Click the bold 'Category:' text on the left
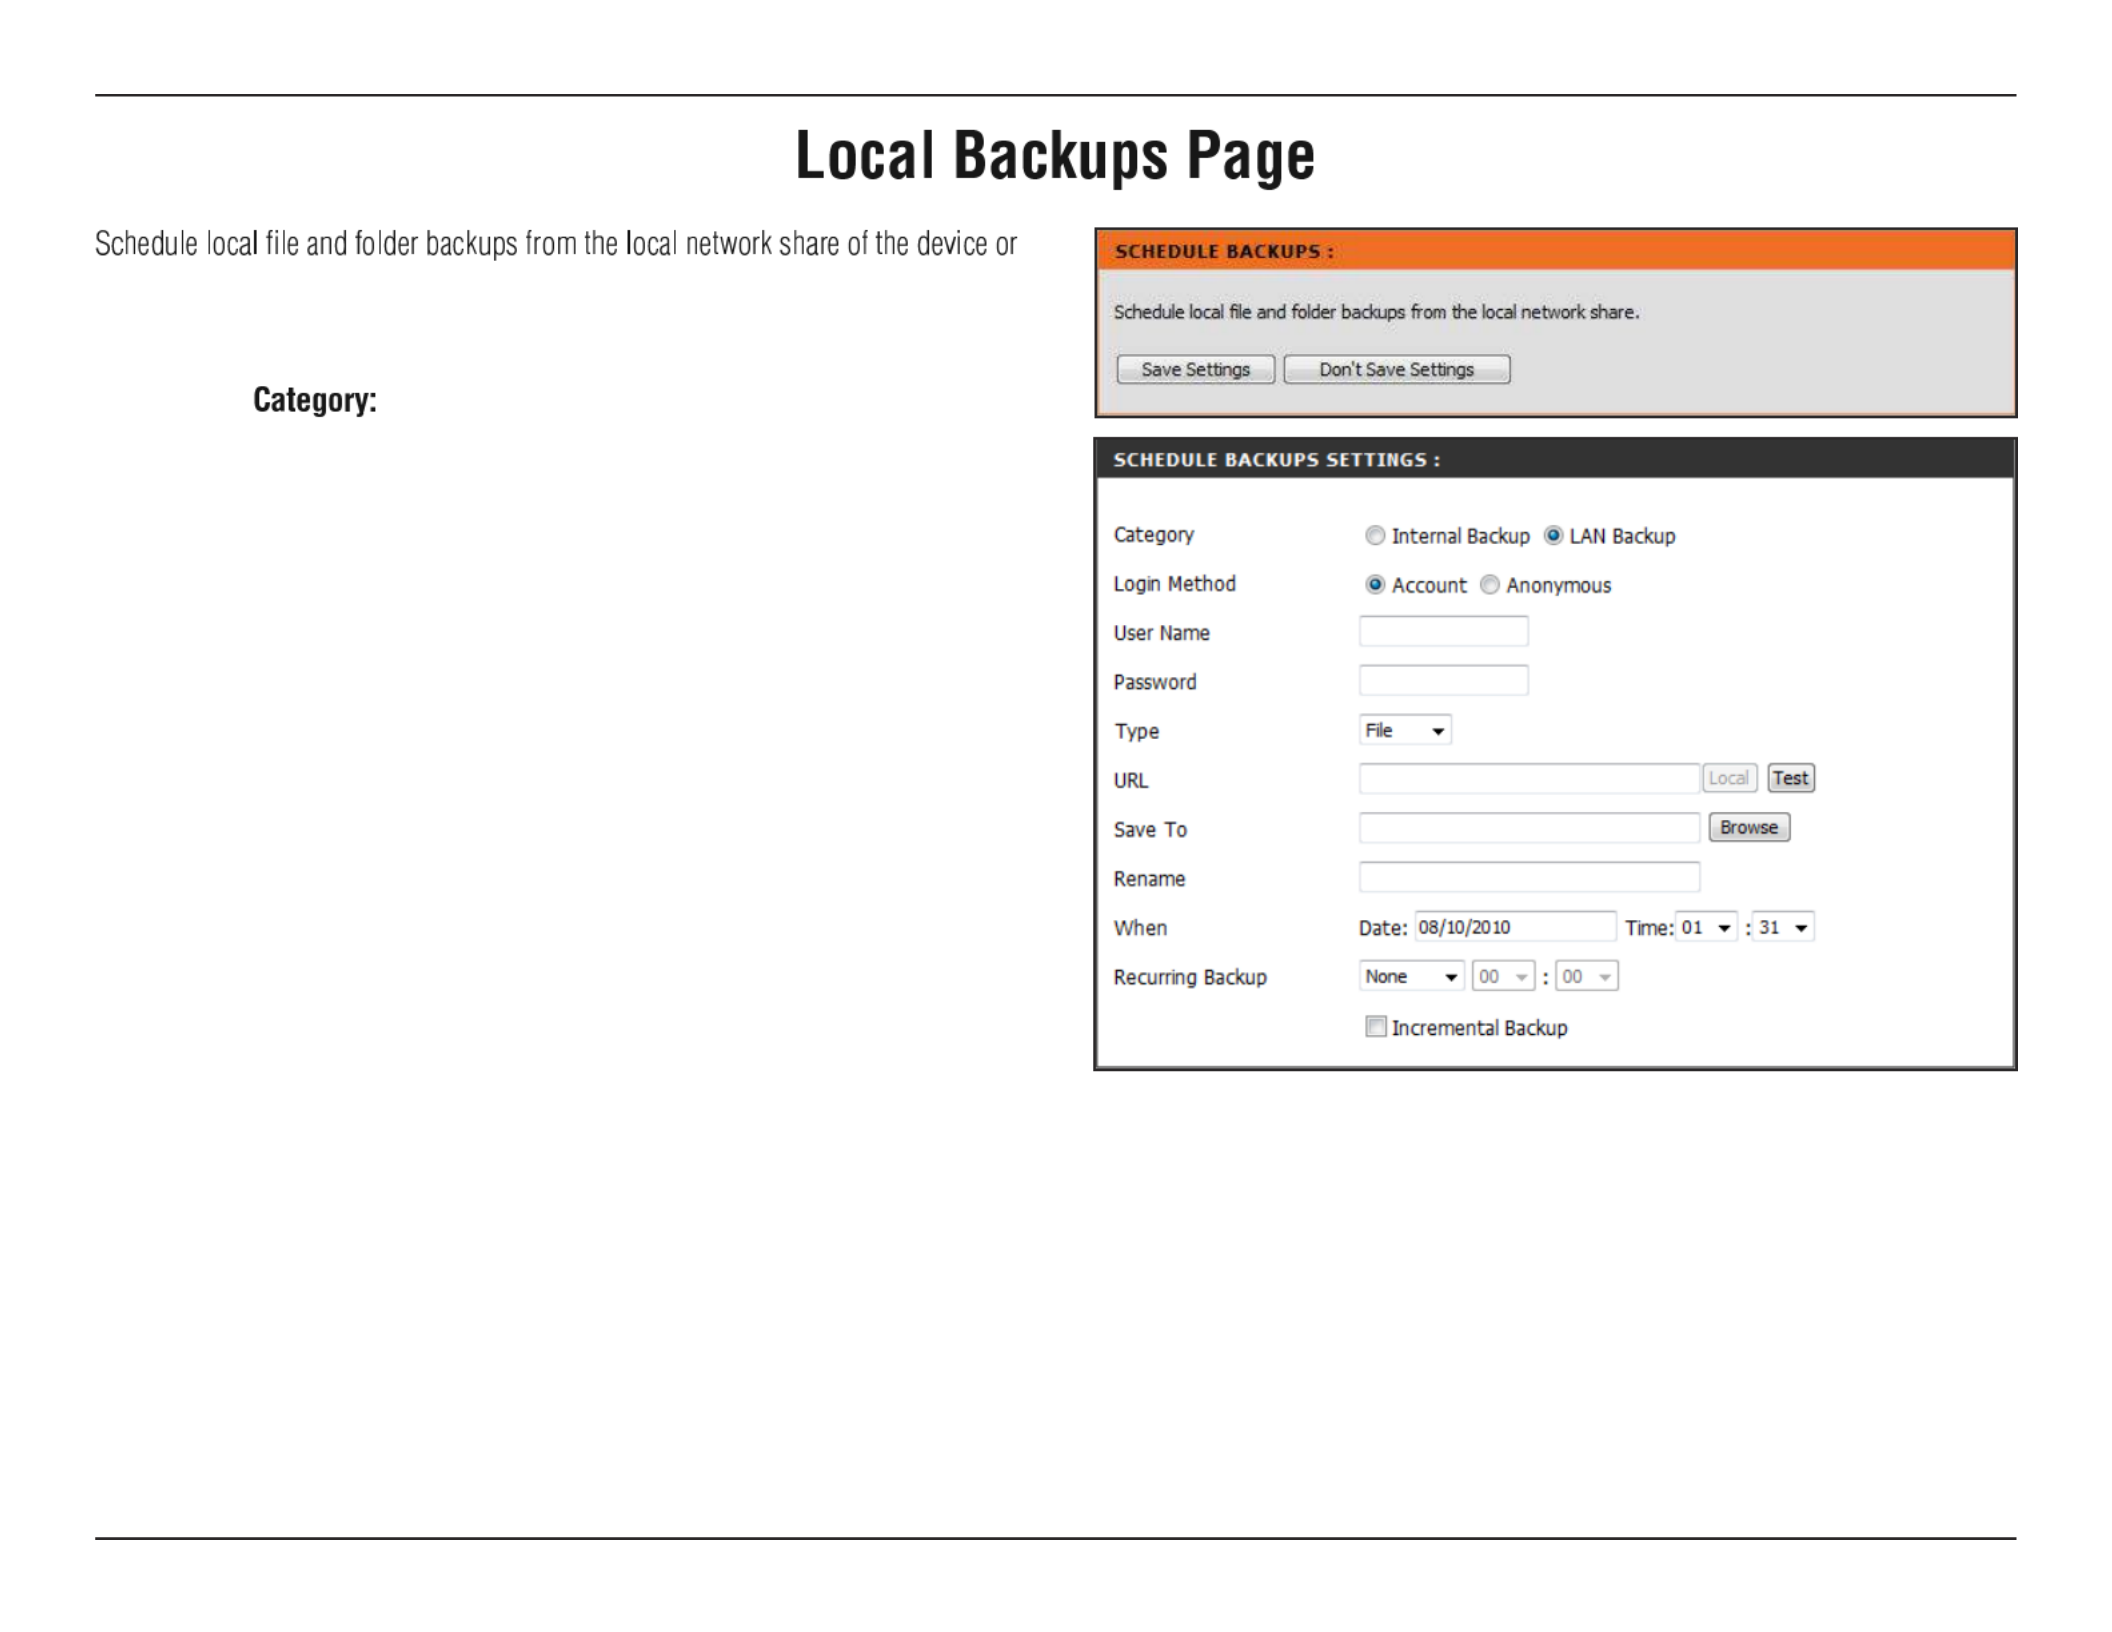The image size is (2112, 1632). click(315, 400)
